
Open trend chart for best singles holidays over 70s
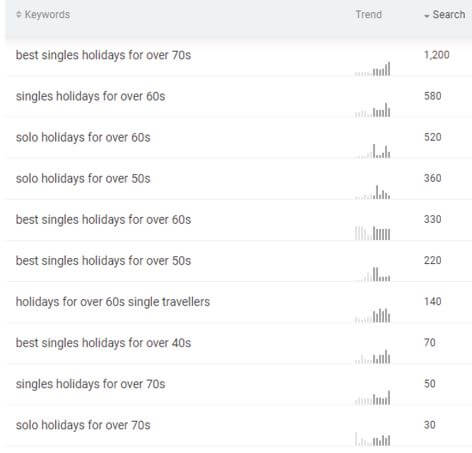pos(372,69)
